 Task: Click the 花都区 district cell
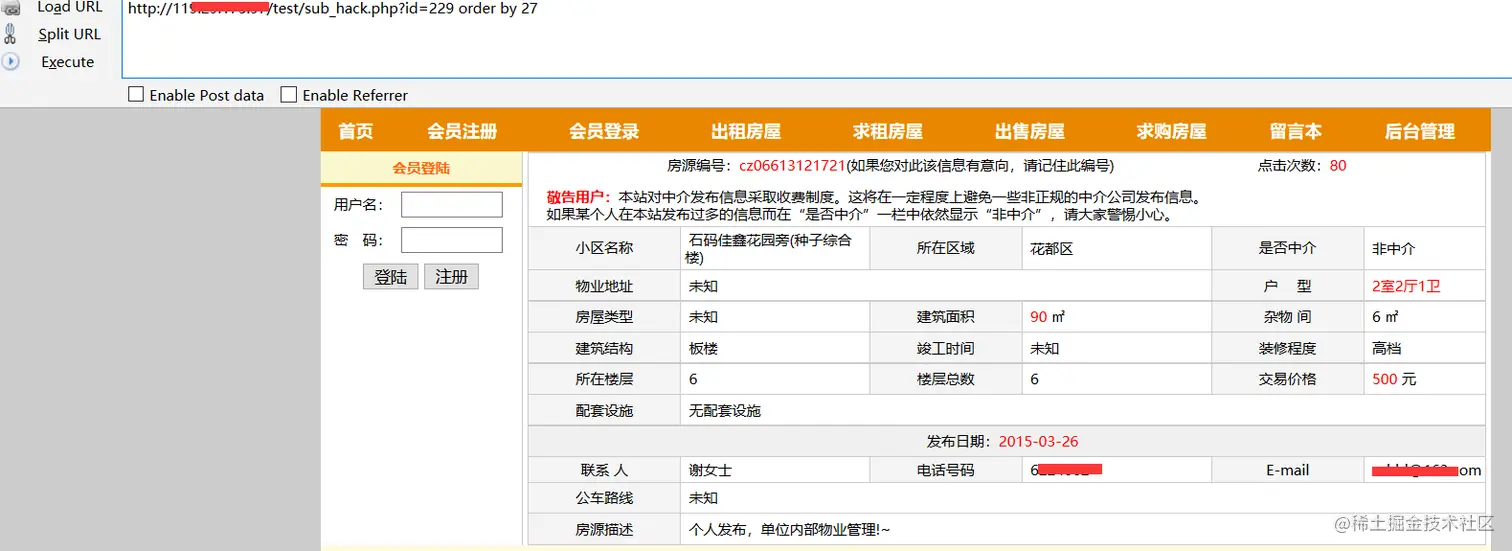pyautogui.click(x=1117, y=249)
